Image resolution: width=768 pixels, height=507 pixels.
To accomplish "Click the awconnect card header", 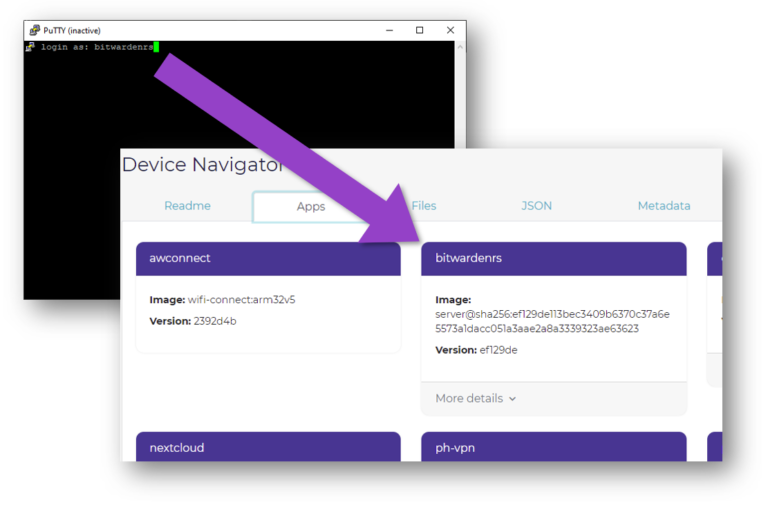I will pyautogui.click(x=268, y=258).
